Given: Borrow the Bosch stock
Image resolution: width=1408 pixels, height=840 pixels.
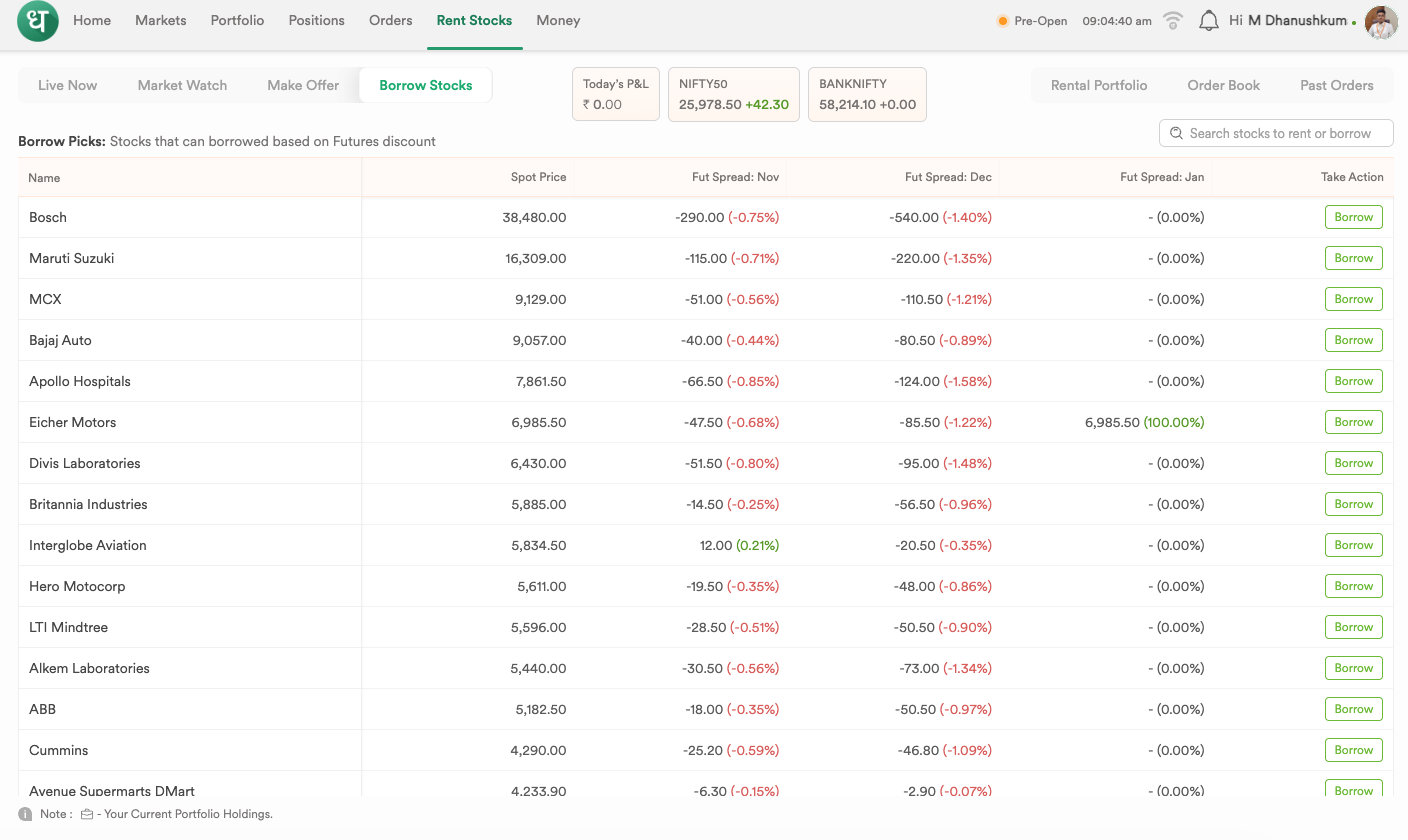Looking at the screenshot, I should coord(1353,217).
